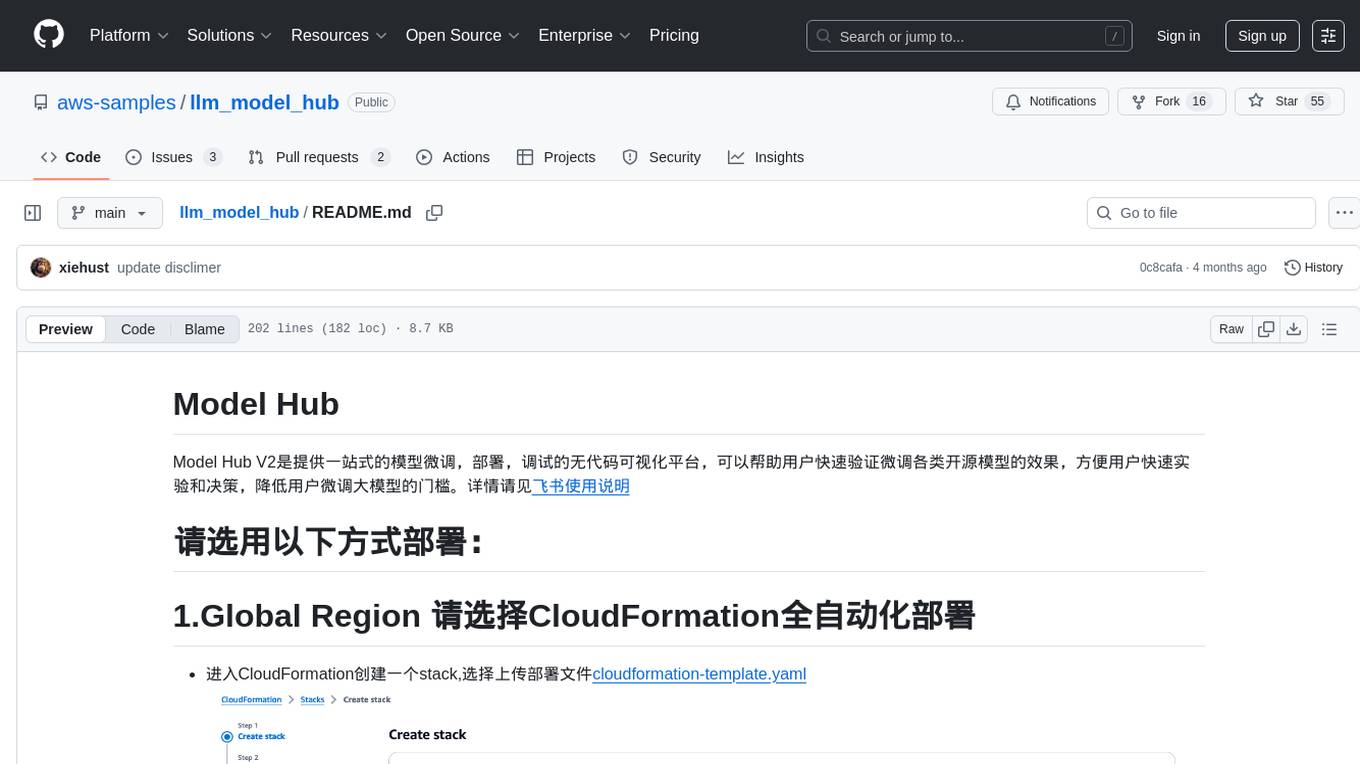The image size is (1360, 764).
Task: Copy the README.md file path
Action: [x=434, y=213]
